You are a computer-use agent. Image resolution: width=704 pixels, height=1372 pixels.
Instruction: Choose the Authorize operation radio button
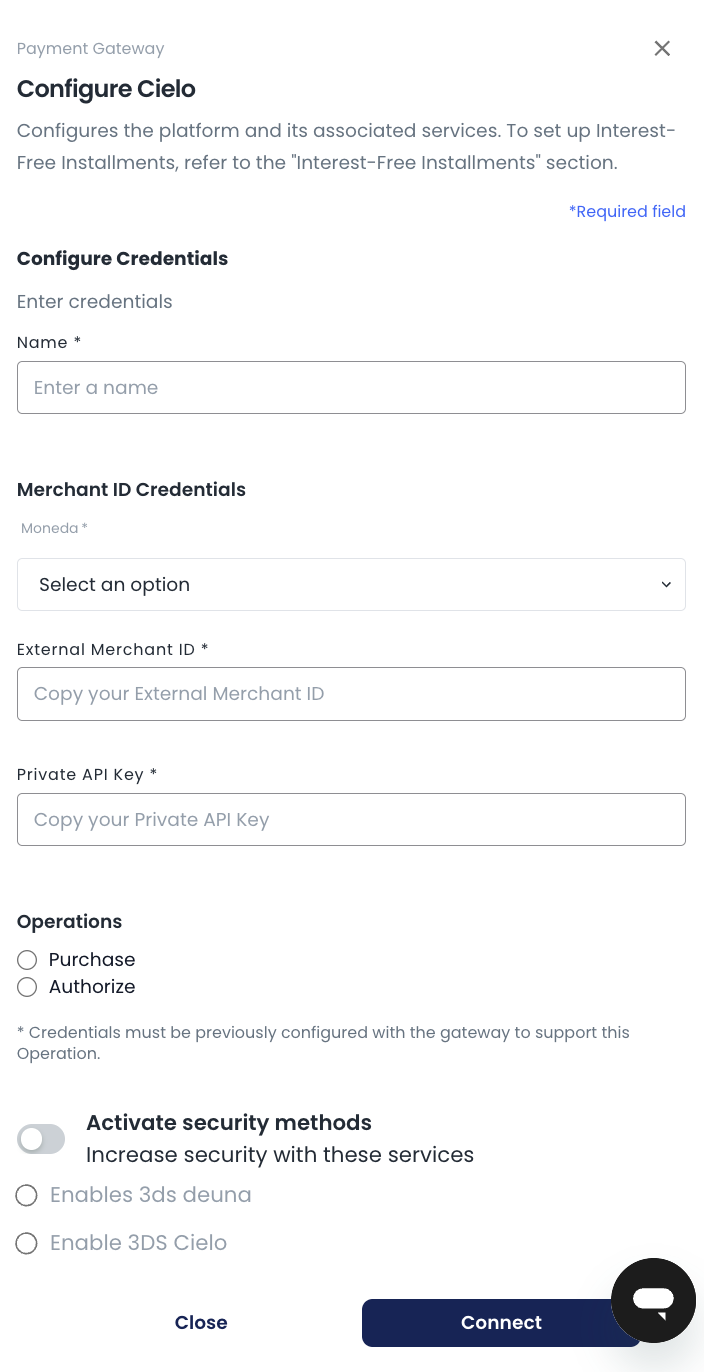click(x=28, y=987)
